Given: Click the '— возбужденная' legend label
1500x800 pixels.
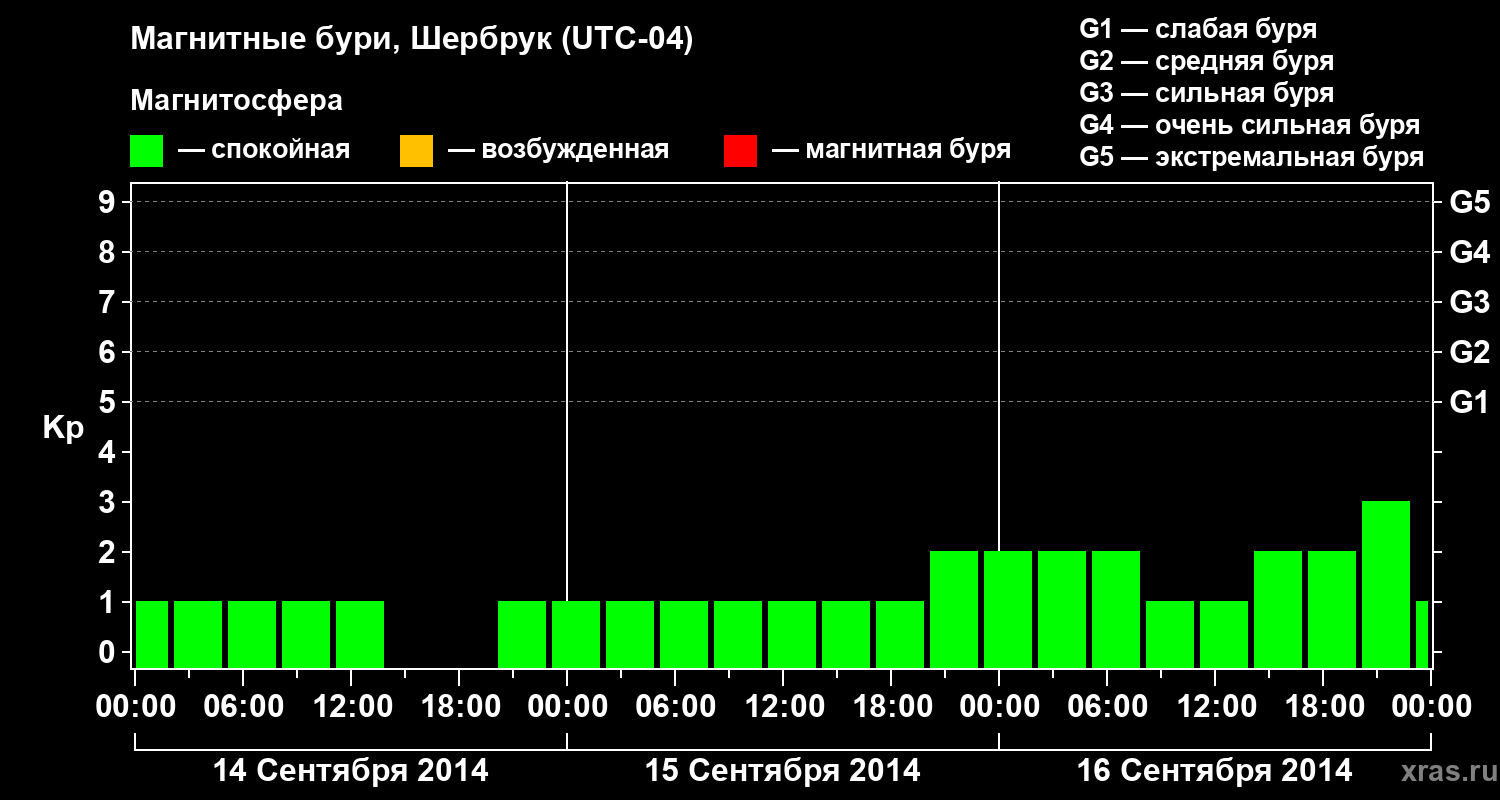Looking at the screenshot, I should pyautogui.click(x=558, y=151).
